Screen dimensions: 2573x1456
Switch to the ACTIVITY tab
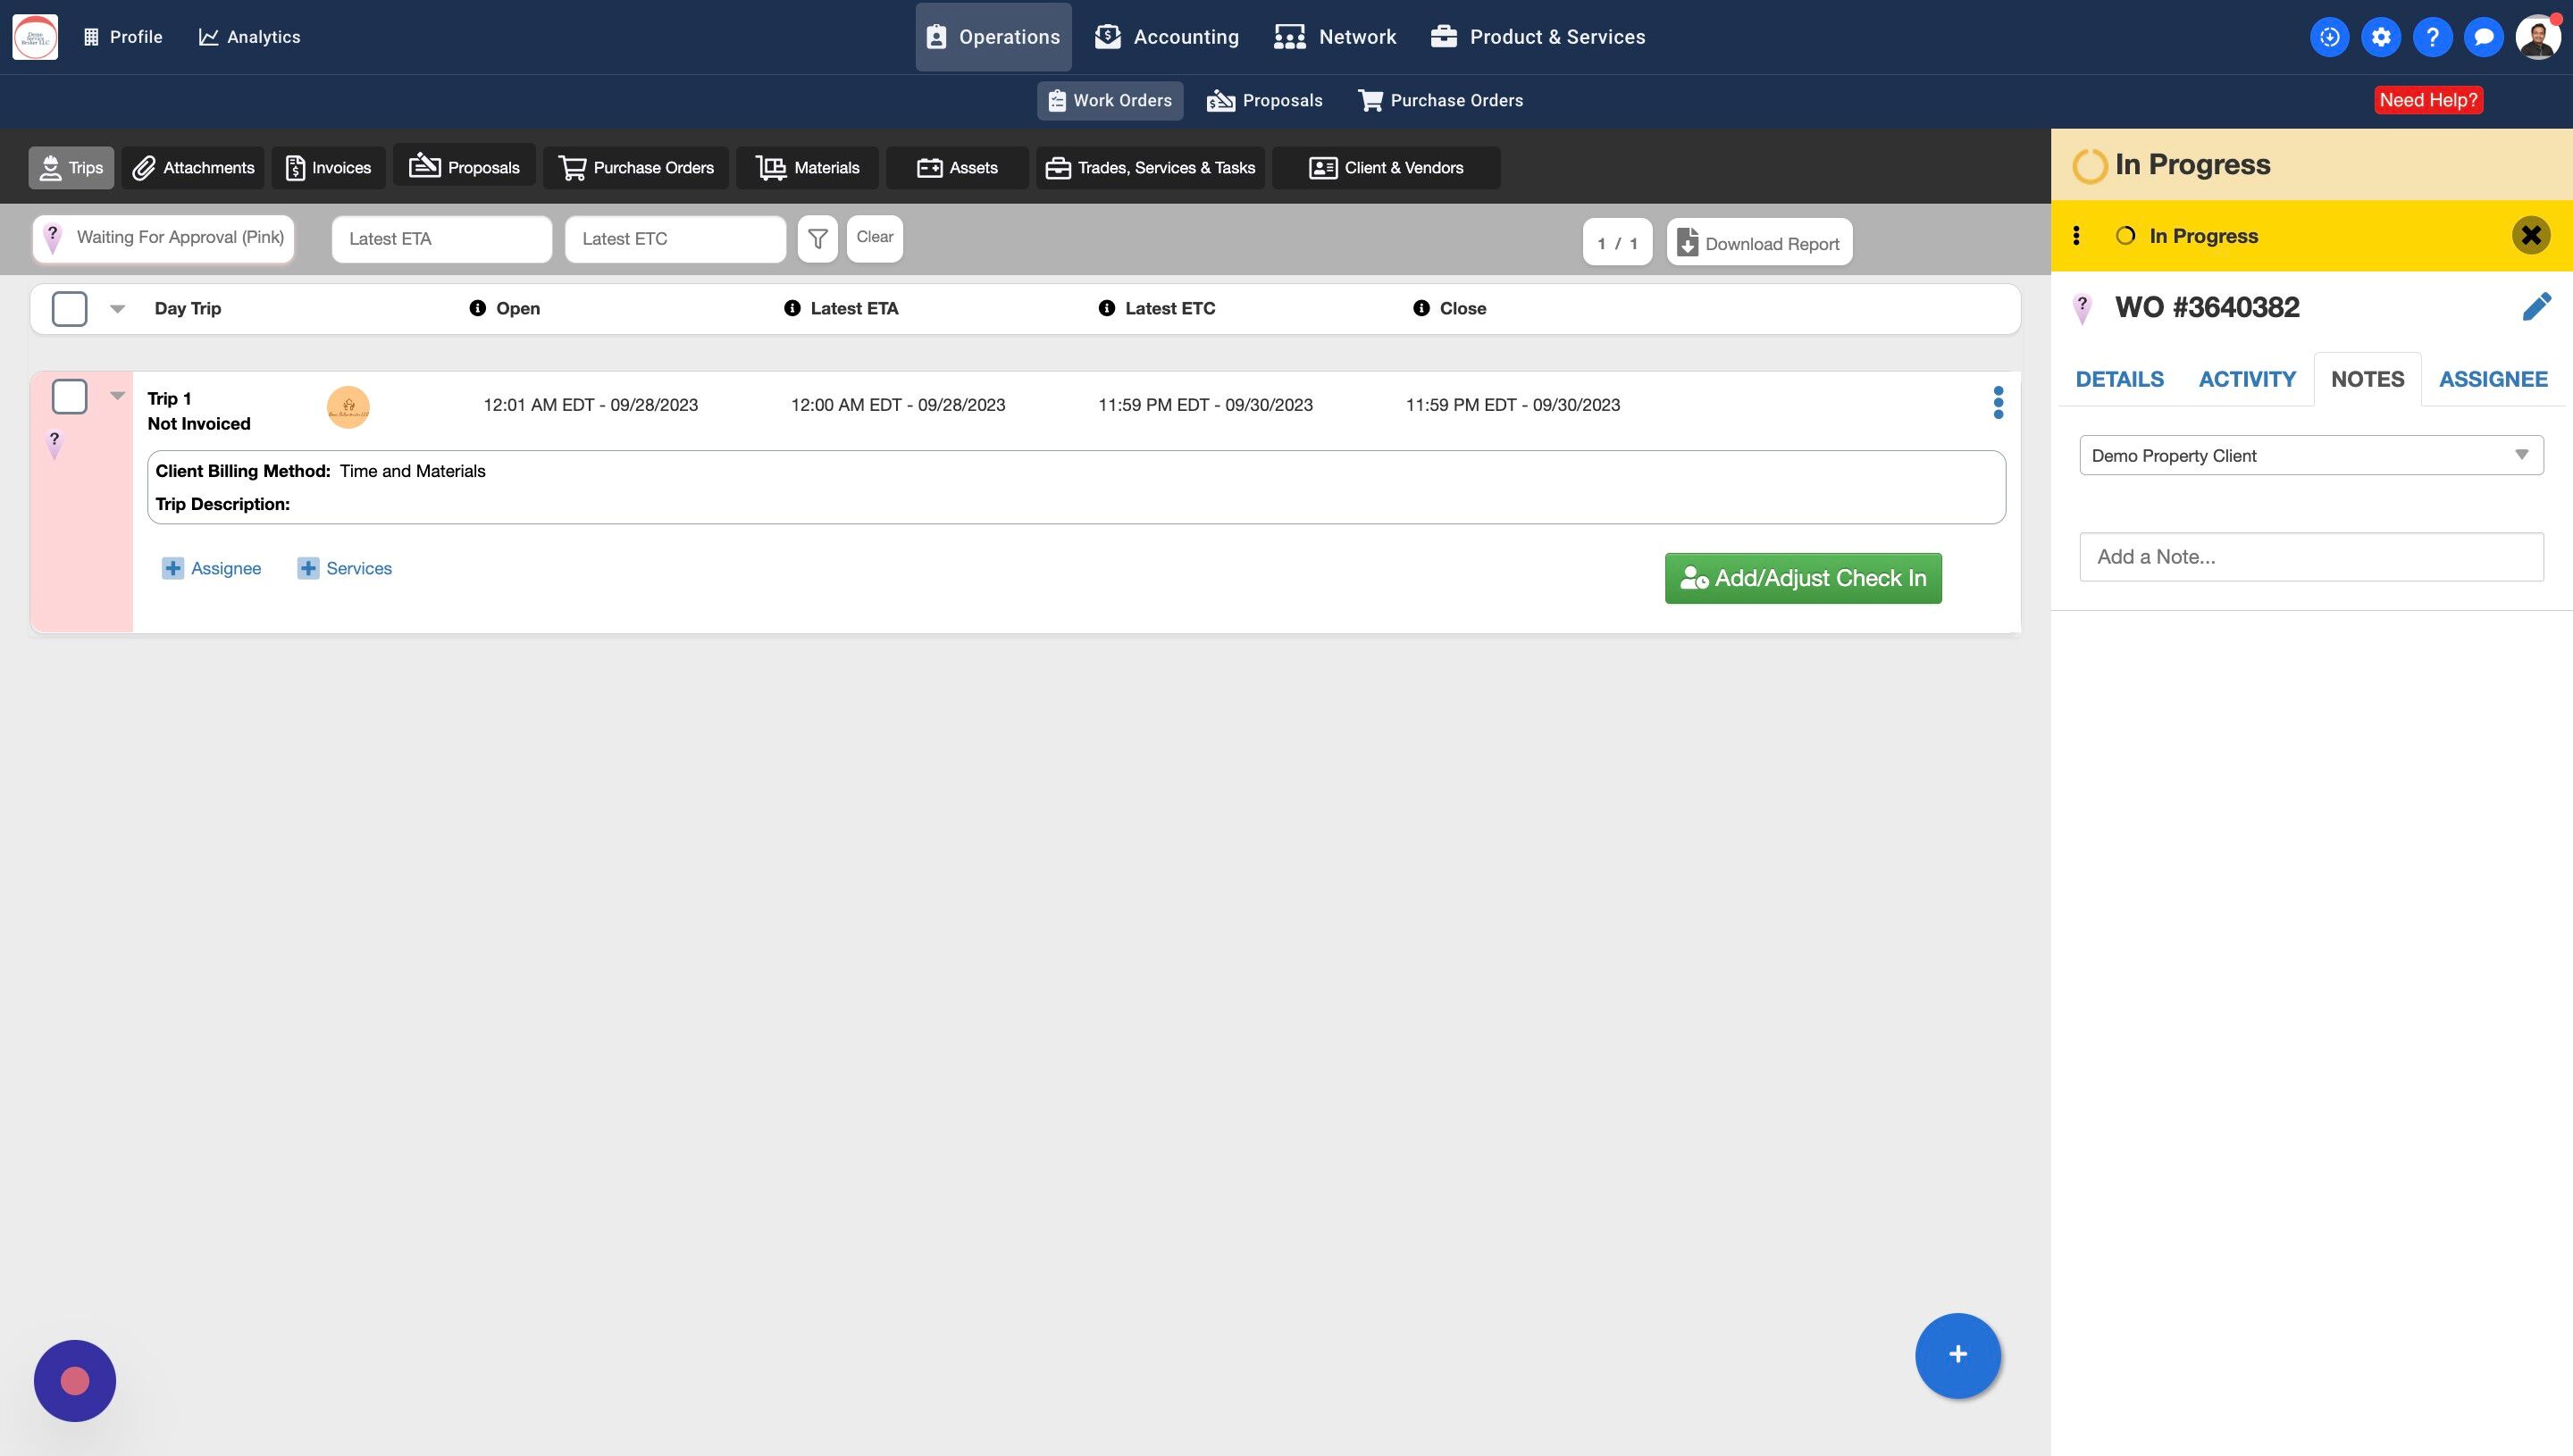tap(2246, 379)
